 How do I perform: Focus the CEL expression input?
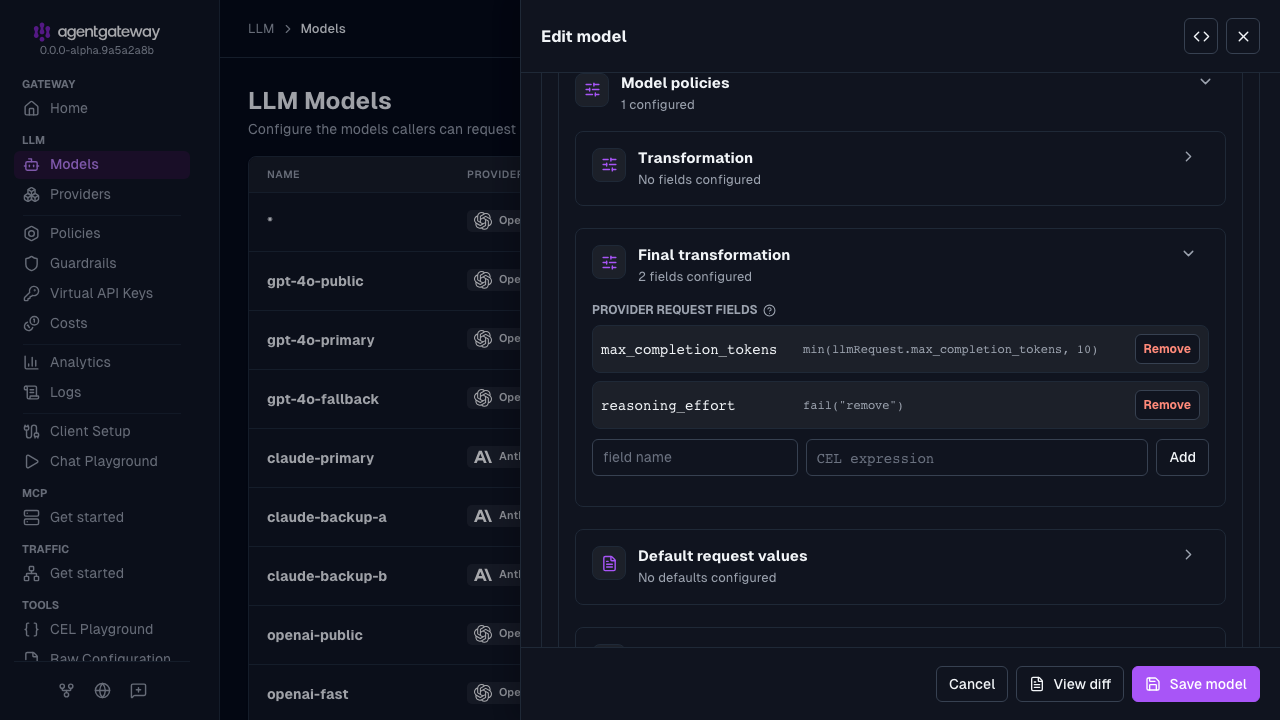(x=977, y=457)
